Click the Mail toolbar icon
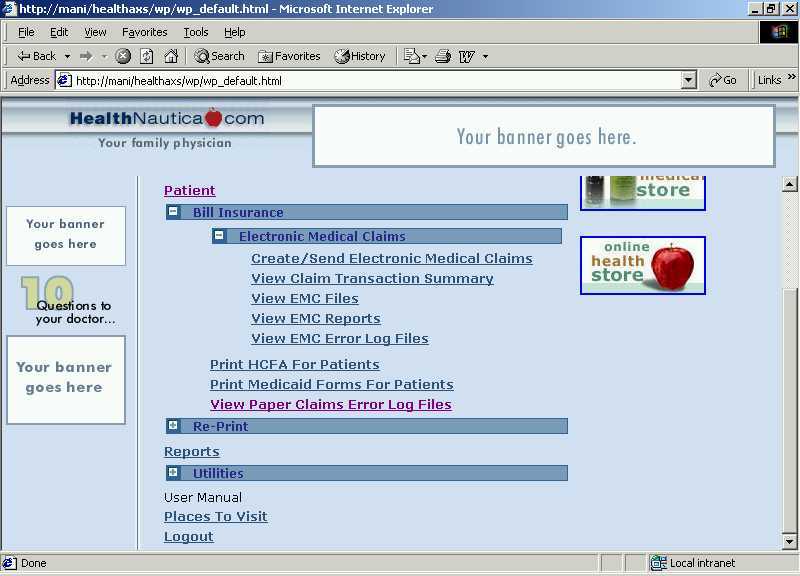The height and width of the screenshot is (576, 800). [411, 56]
